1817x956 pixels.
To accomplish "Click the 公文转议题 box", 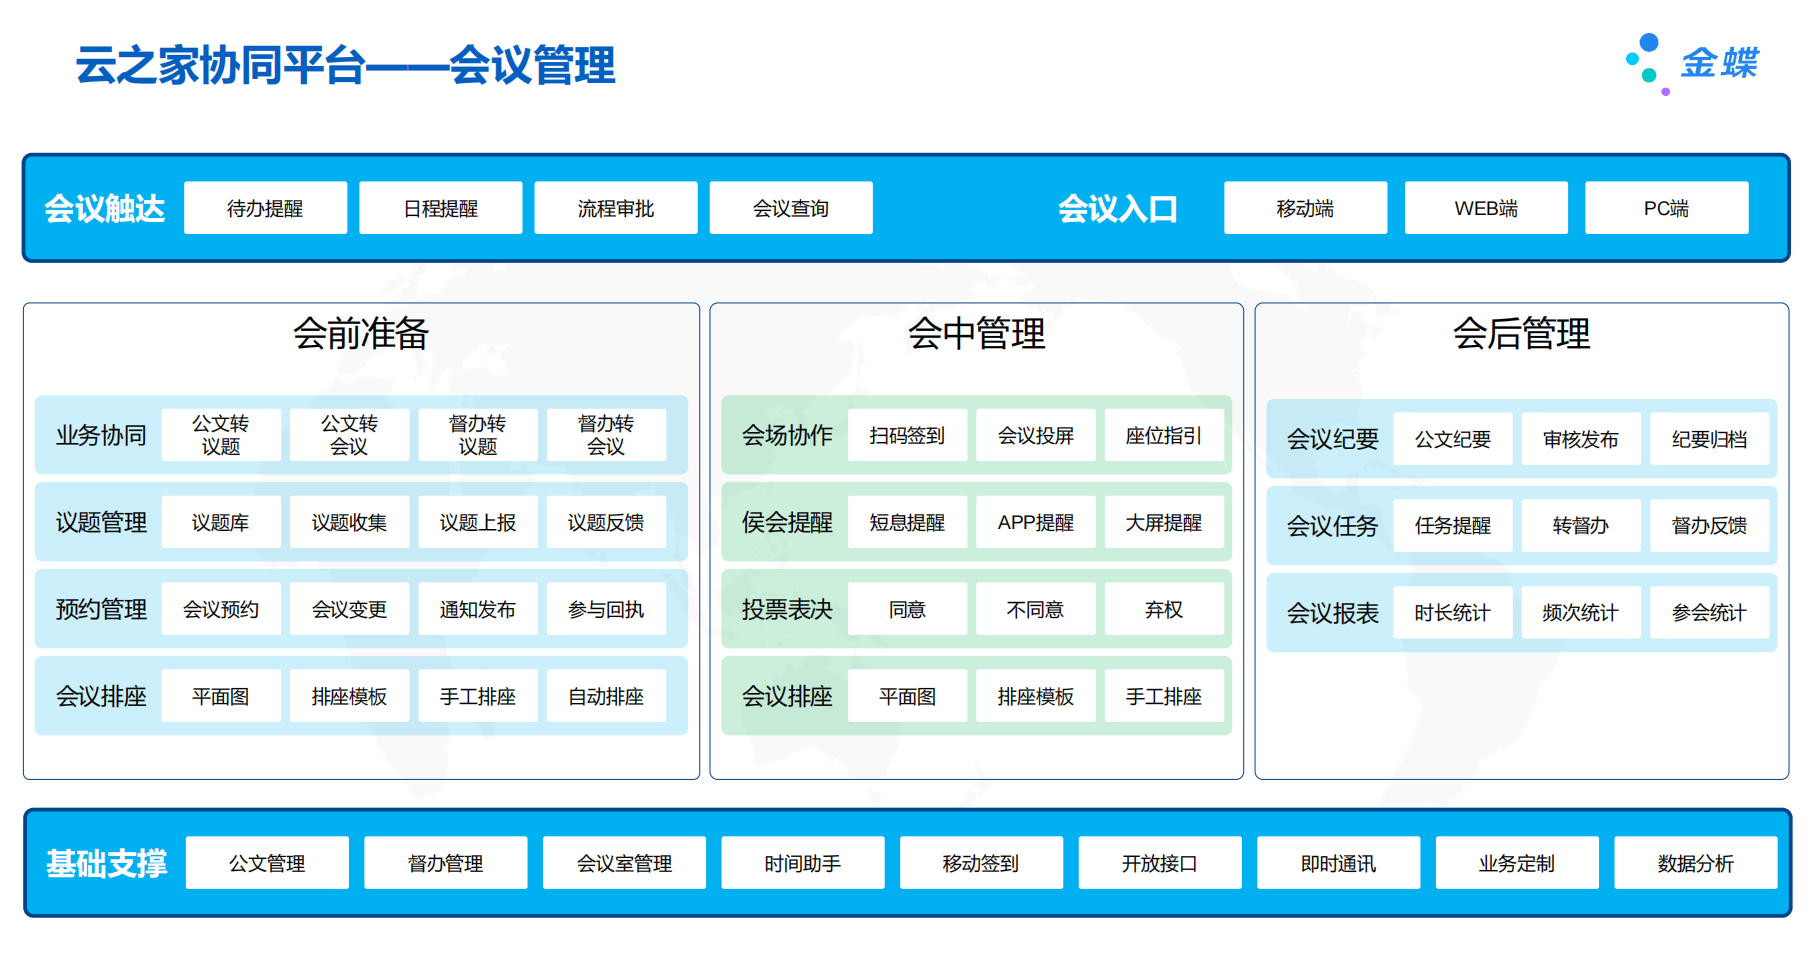I will coord(221,435).
